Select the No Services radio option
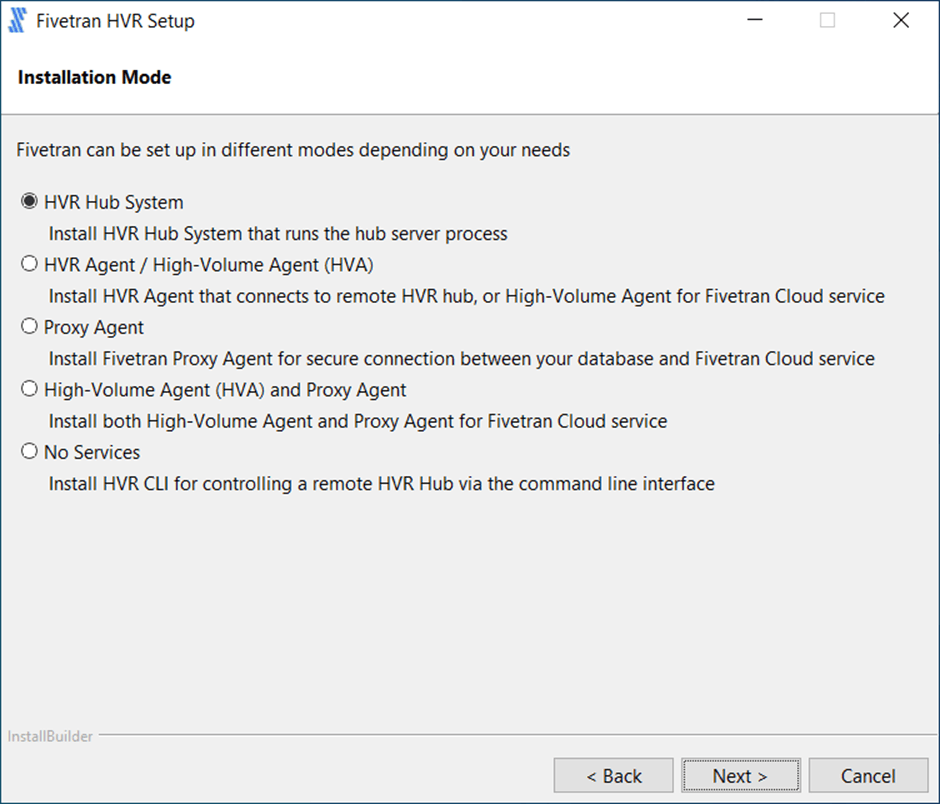This screenshot has width=940, height=804. (29, 452)
